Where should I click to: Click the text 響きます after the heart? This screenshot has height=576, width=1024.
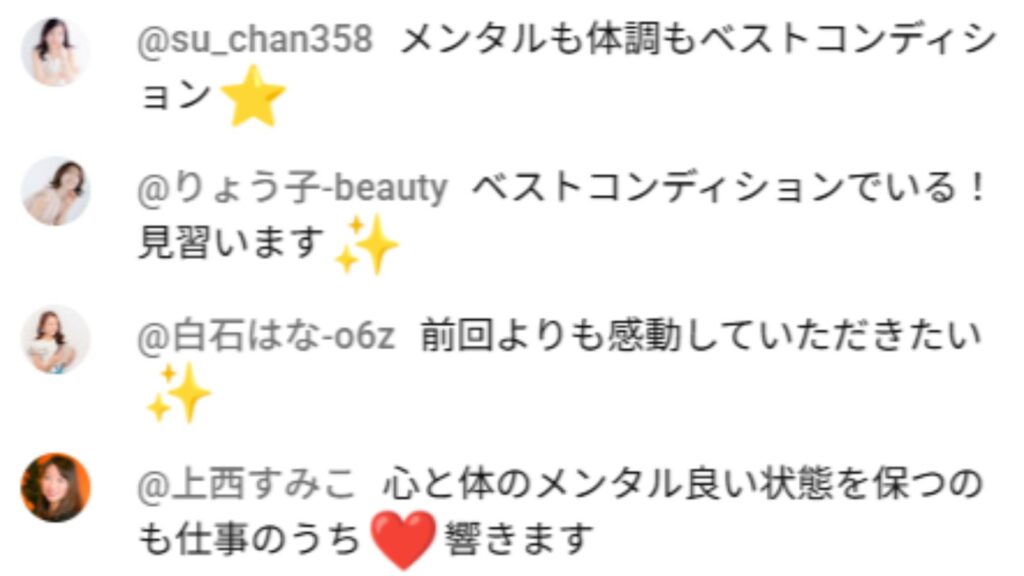coord(519,539)
